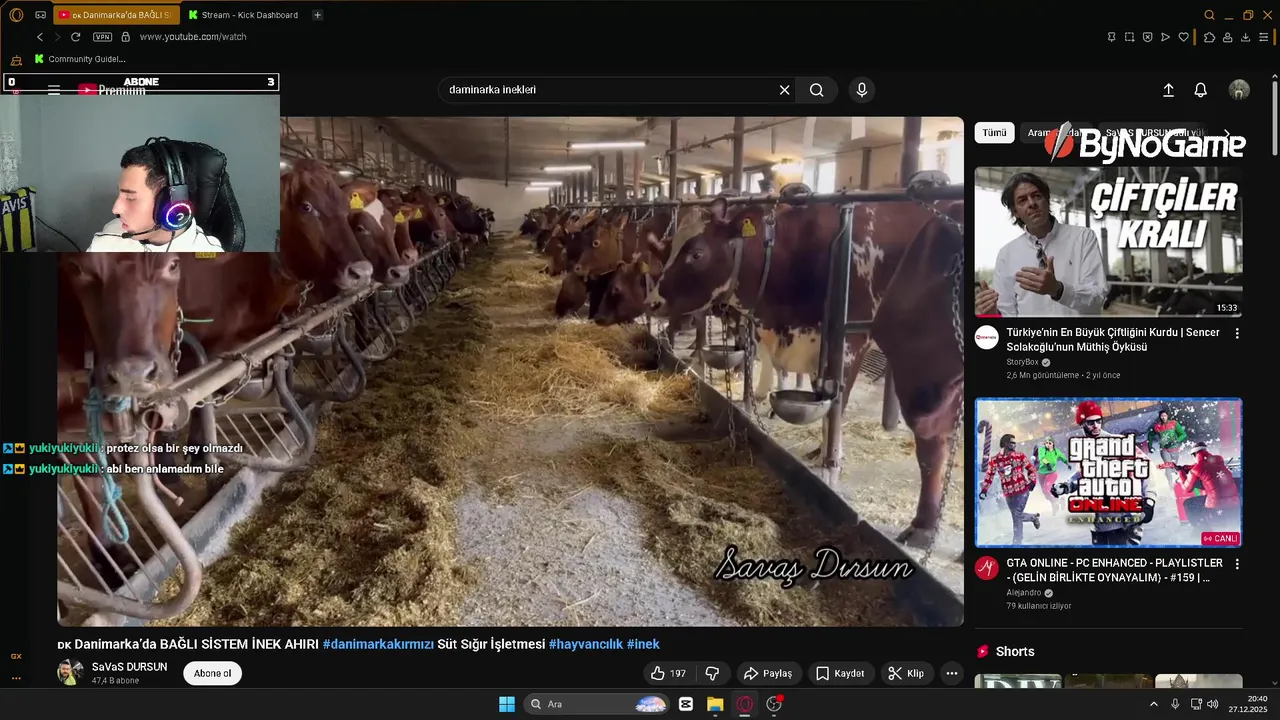
Task: Open the YouTube create/upload icon
Action: pyautogui.click(x=1168, y=90)
